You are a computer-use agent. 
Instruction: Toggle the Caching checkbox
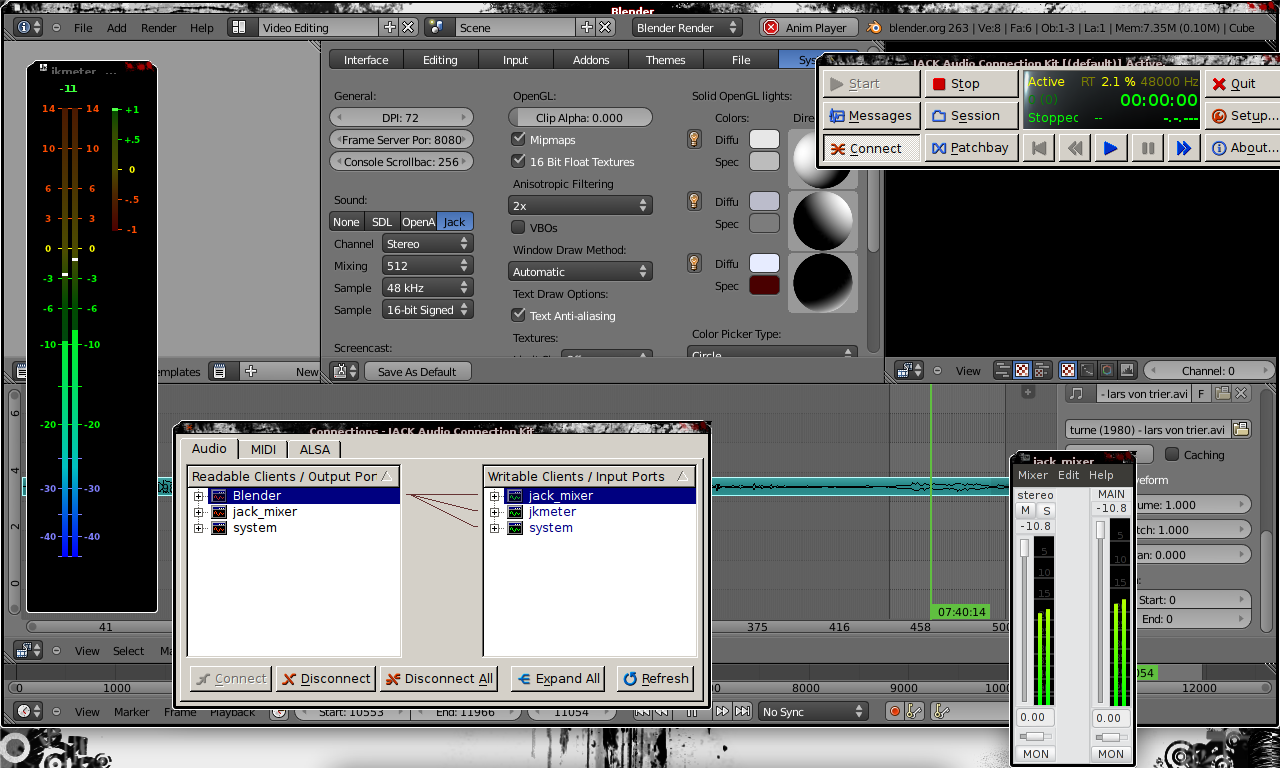(x=1172, y=454)
